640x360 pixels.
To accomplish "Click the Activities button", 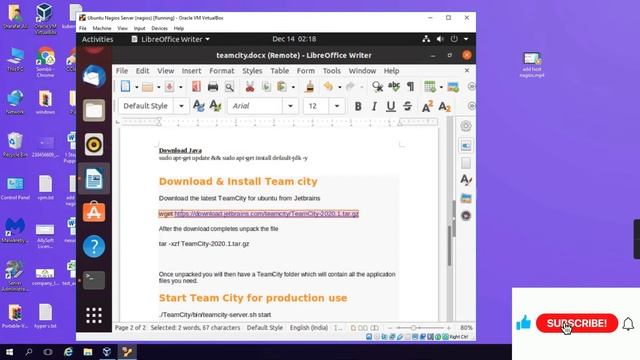I will [98, 39].
